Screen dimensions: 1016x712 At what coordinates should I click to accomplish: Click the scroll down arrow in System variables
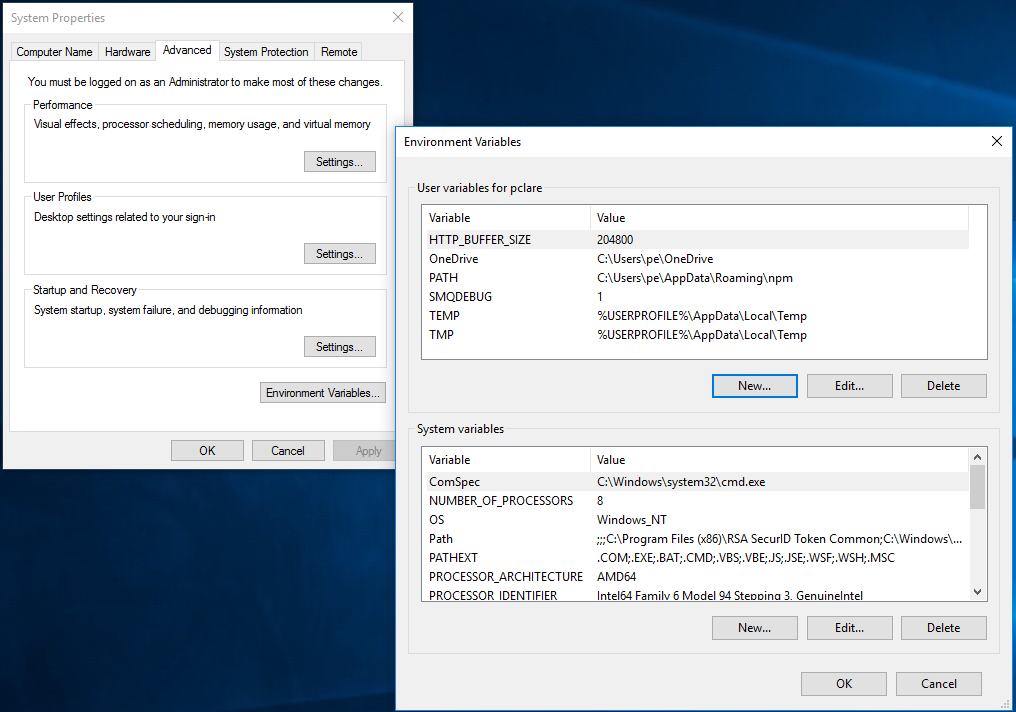[x=977, y=591]
